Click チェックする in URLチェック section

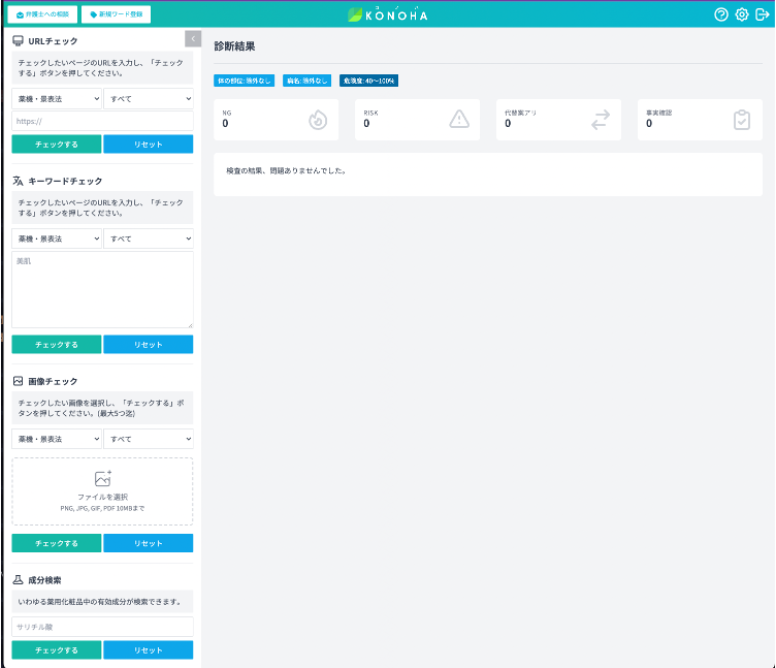tap(56, 144)
